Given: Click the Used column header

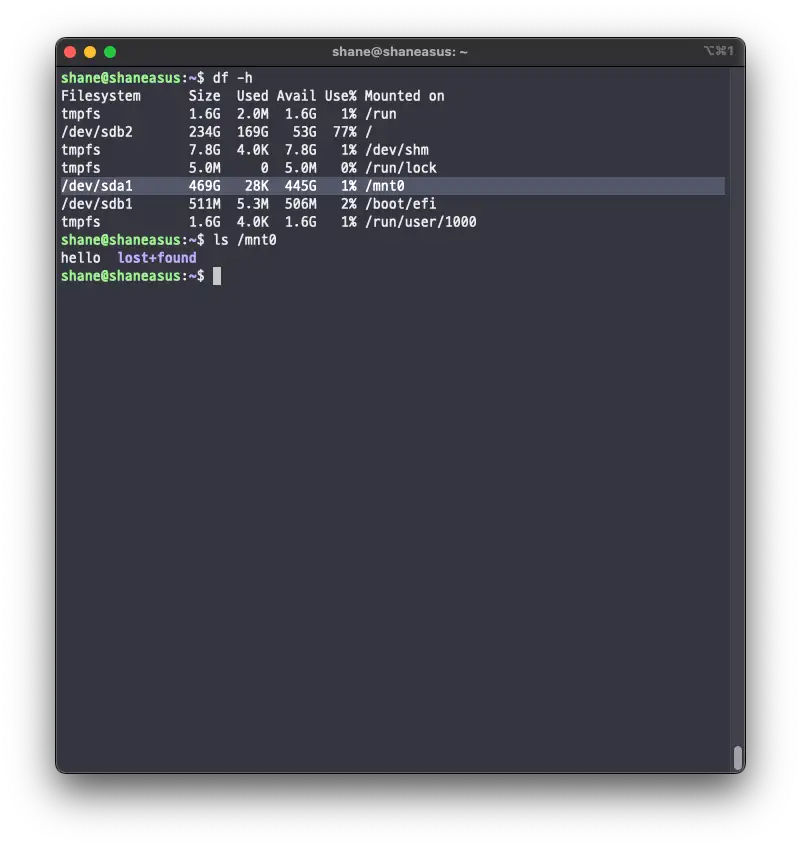Looking at the screenshot, I should coord(252,96).
